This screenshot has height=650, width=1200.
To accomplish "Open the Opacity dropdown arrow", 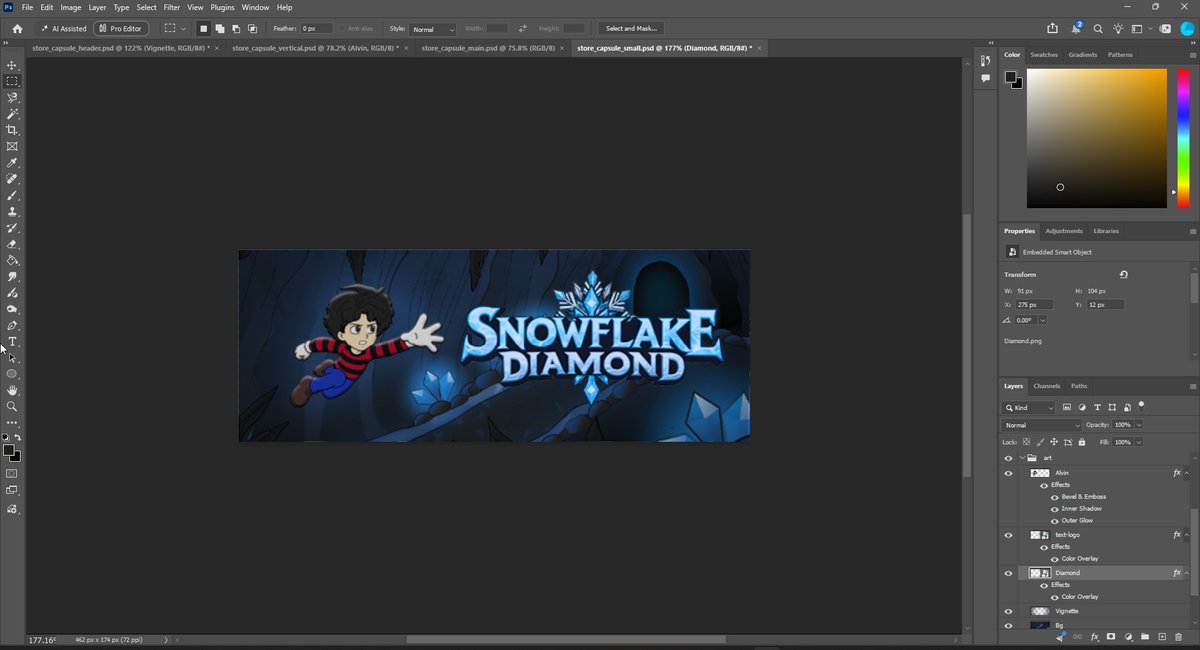I will pos(1139,425).
